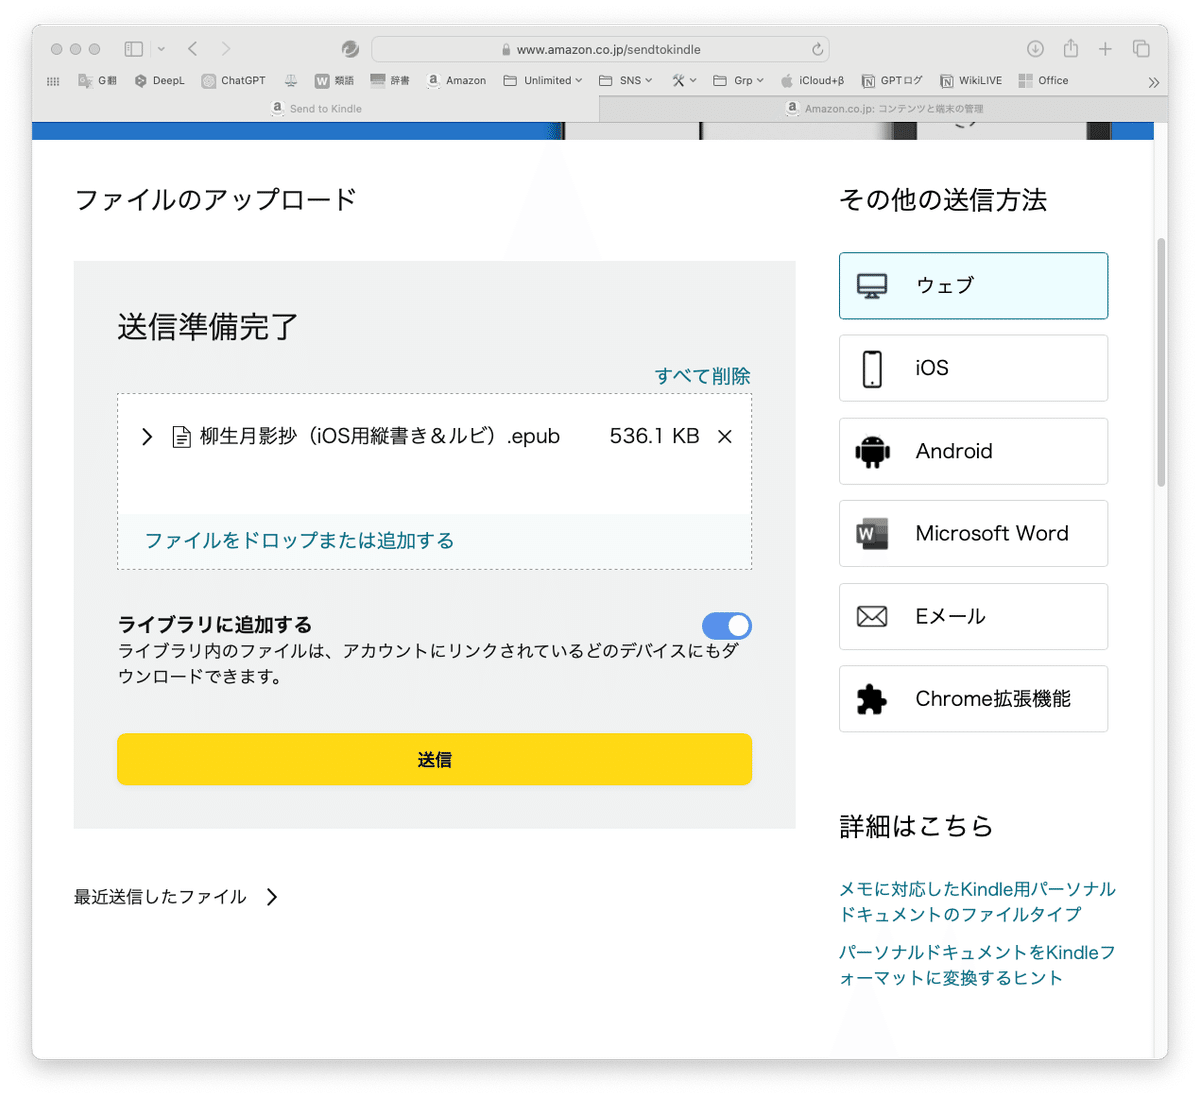Expand the Unlimited bookmarks folder
1200x1099 pixels.
(x=543, y=81)
